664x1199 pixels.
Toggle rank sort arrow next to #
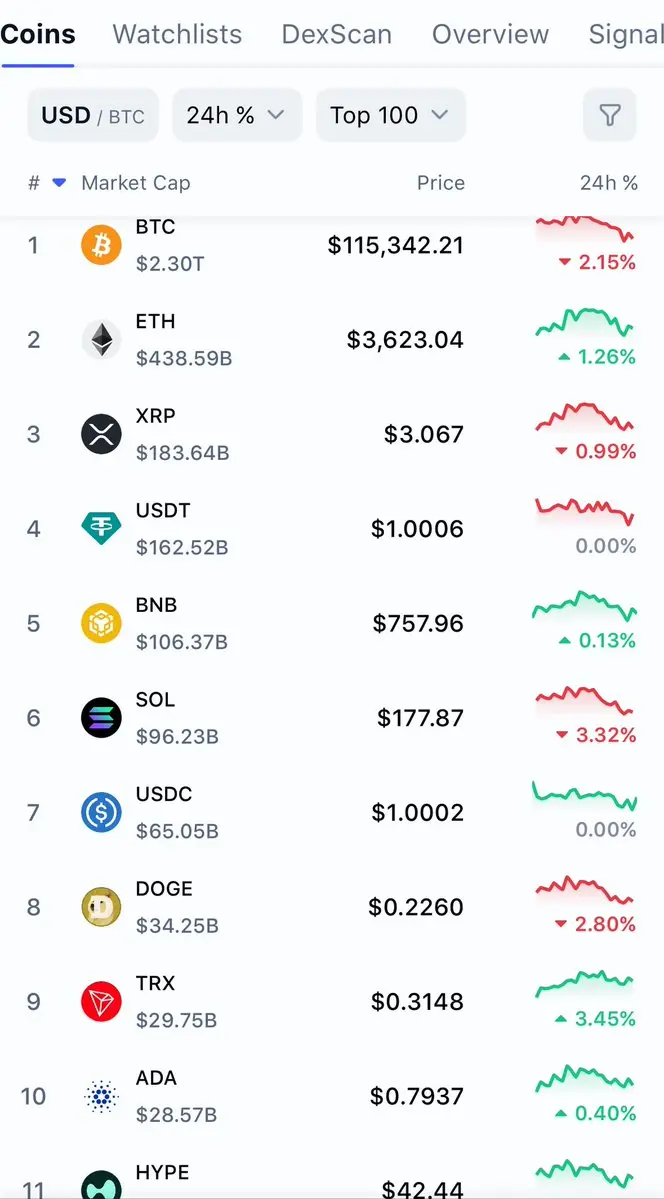(59, 184)
